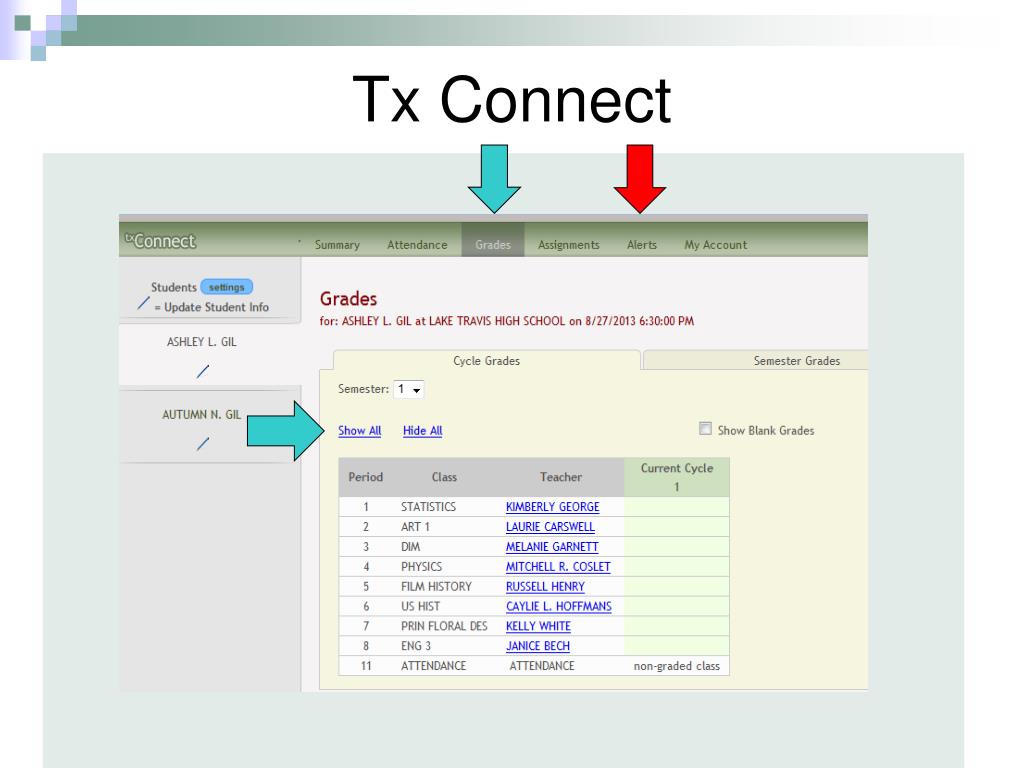
Task: Switch to the Semester Grades tab
Action: (x=756, y=360)
